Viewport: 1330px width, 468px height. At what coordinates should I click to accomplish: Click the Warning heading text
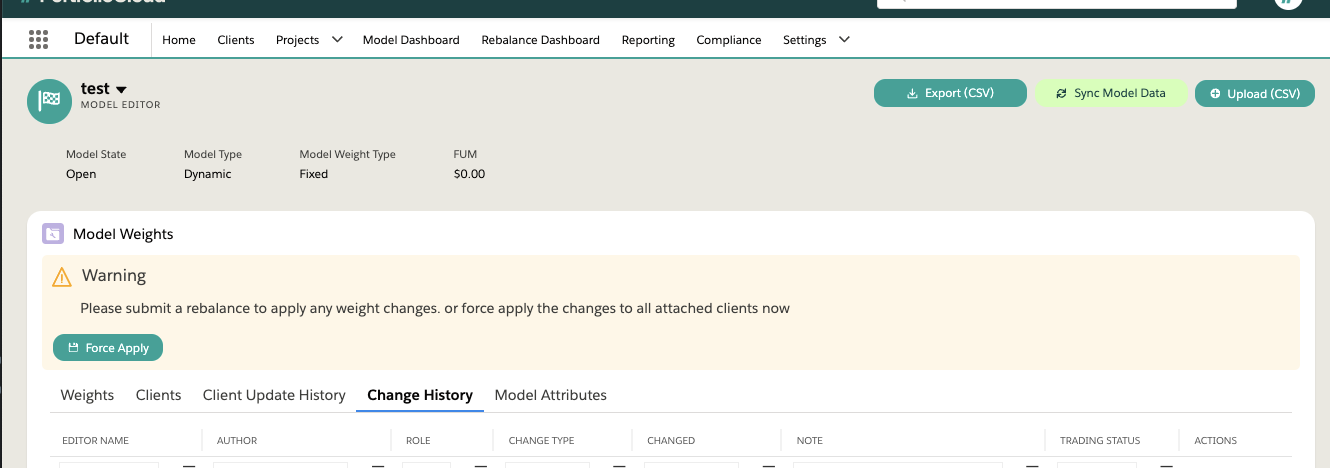pos(114,275)
